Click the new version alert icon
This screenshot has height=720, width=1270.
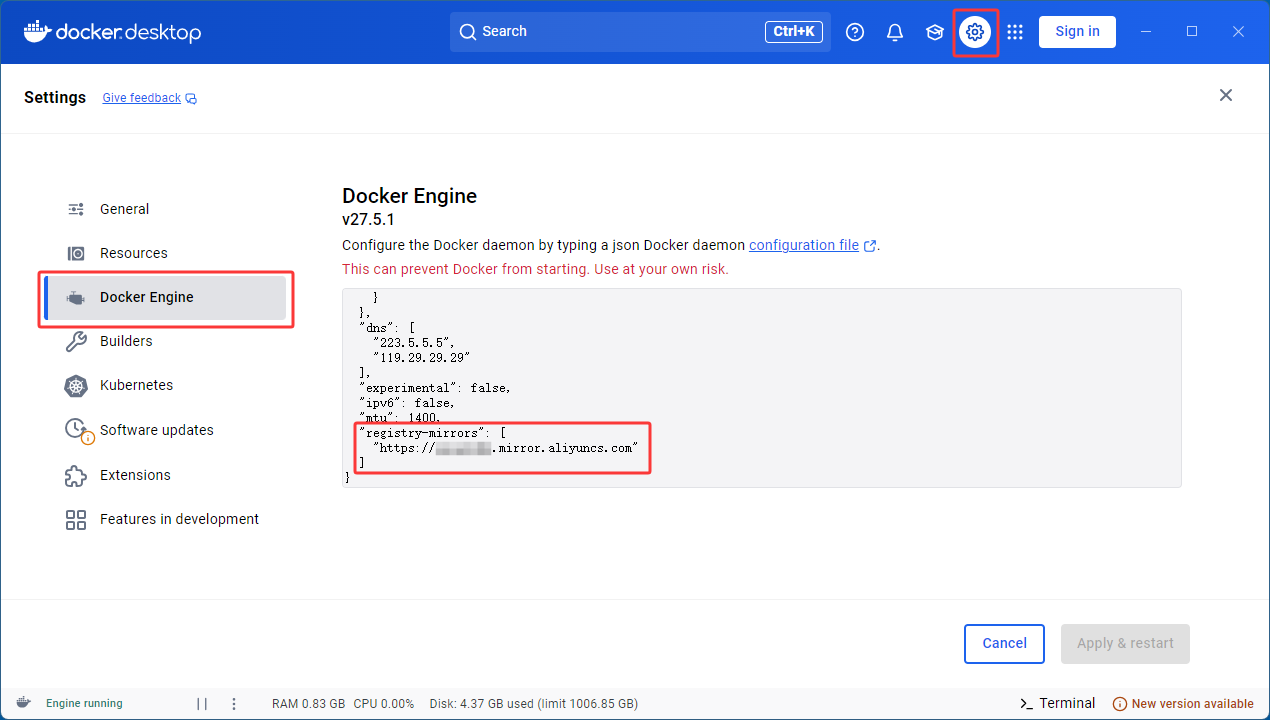(x=1120, y=704)
